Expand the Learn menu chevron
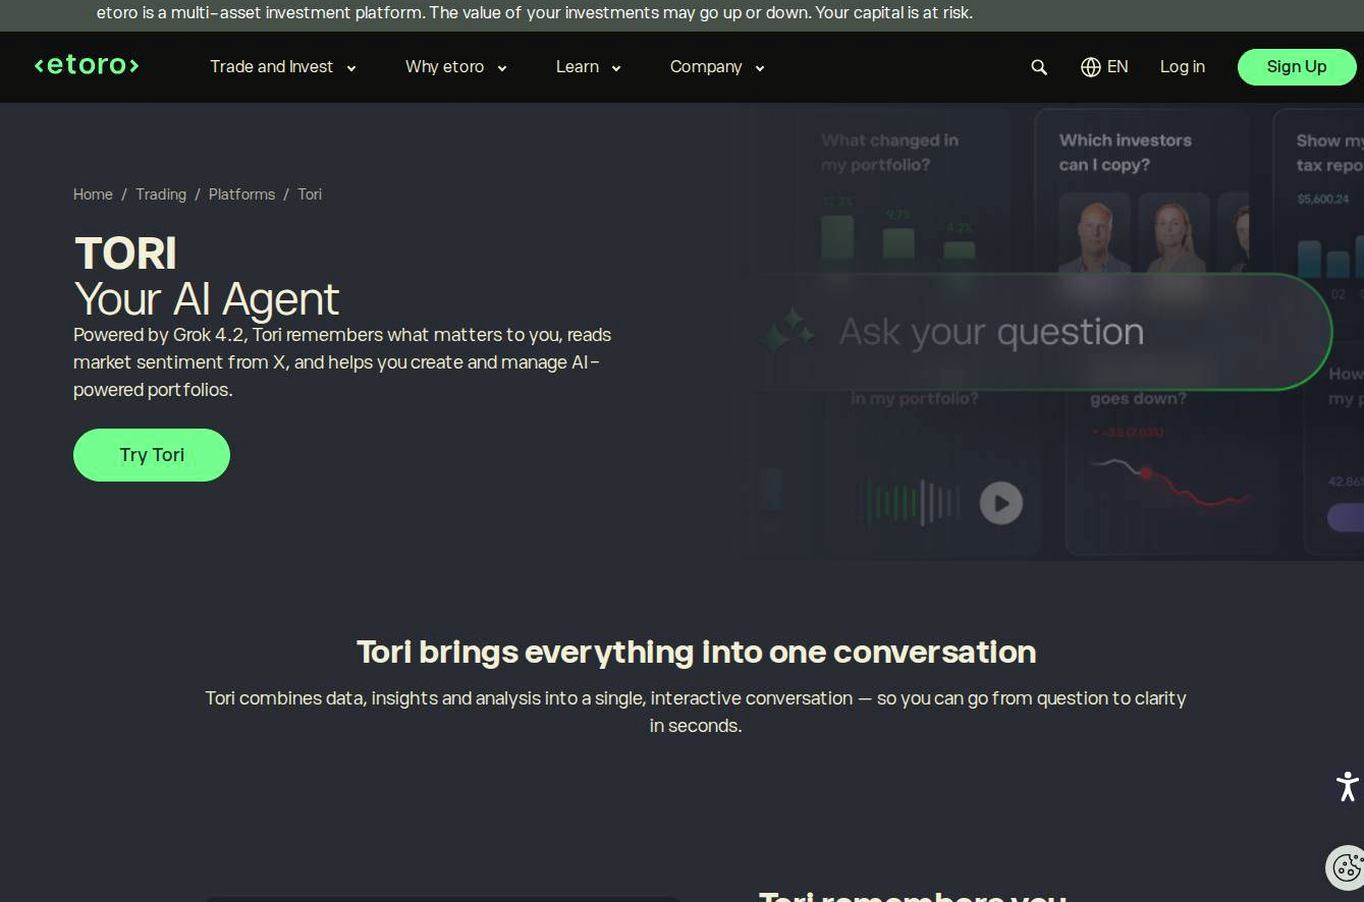The width and height of the screenshot is (1364, 902). click(x=616, y=68)
